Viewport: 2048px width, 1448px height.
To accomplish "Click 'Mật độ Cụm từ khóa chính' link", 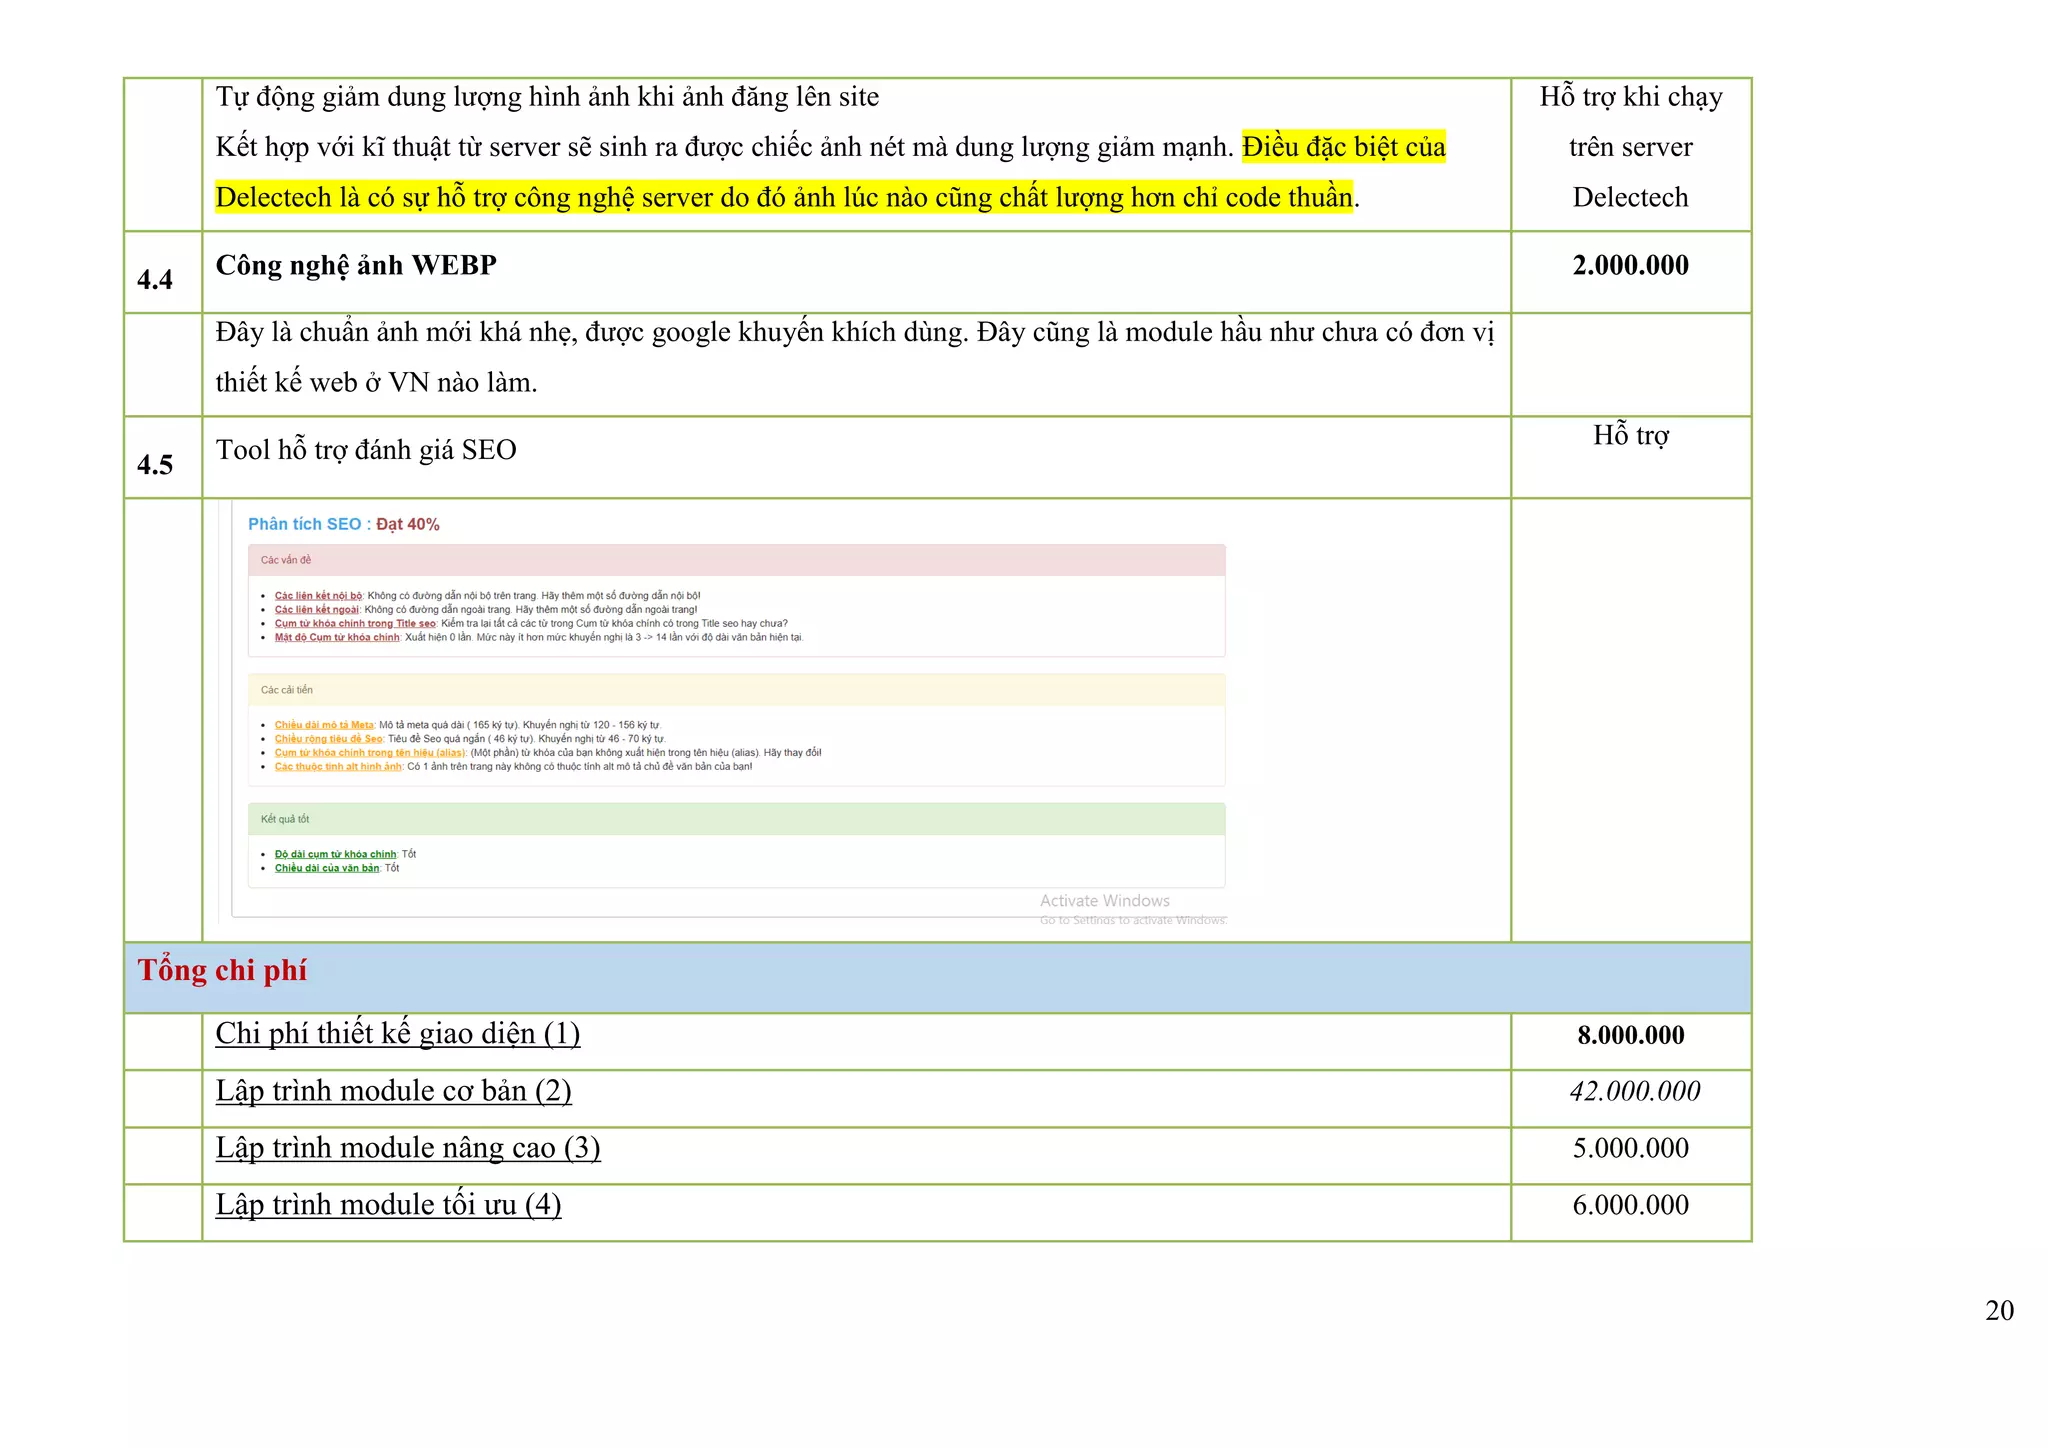I will (x=337, y=638).
